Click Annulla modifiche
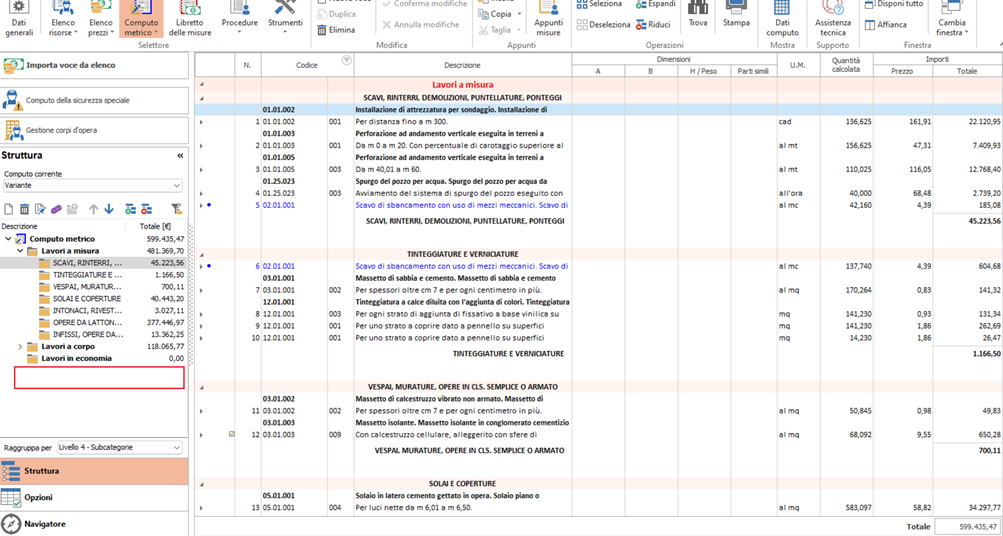Image resolution: width=1003 pixels, height=536 pixels. [421, 25]
